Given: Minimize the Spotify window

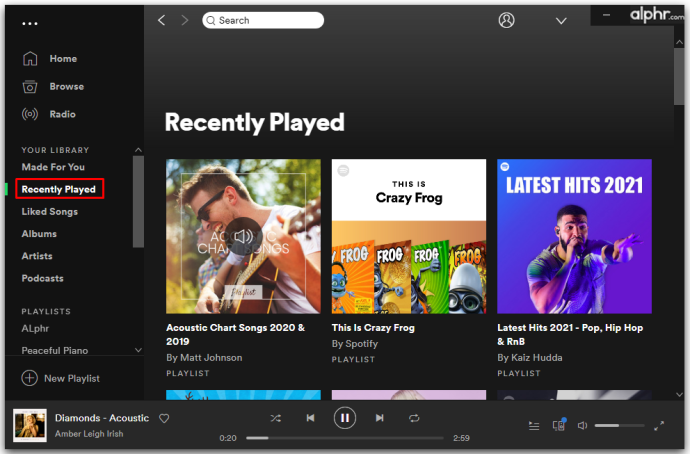Looking at the screenshot, I should 606,15.
